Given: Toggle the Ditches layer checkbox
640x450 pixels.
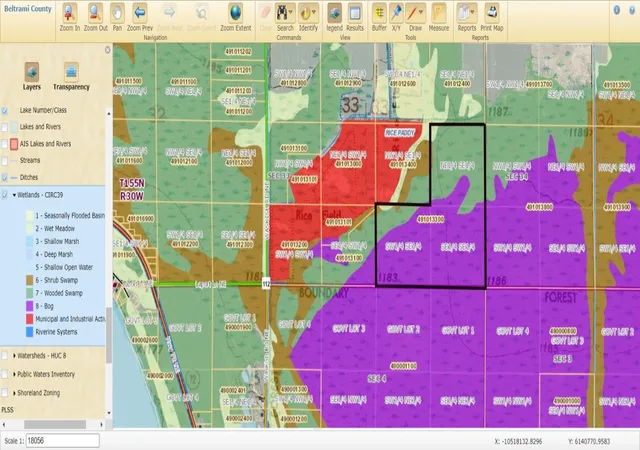Looking at the screenshot, I should pyautogui.click(x=5, y=178).
